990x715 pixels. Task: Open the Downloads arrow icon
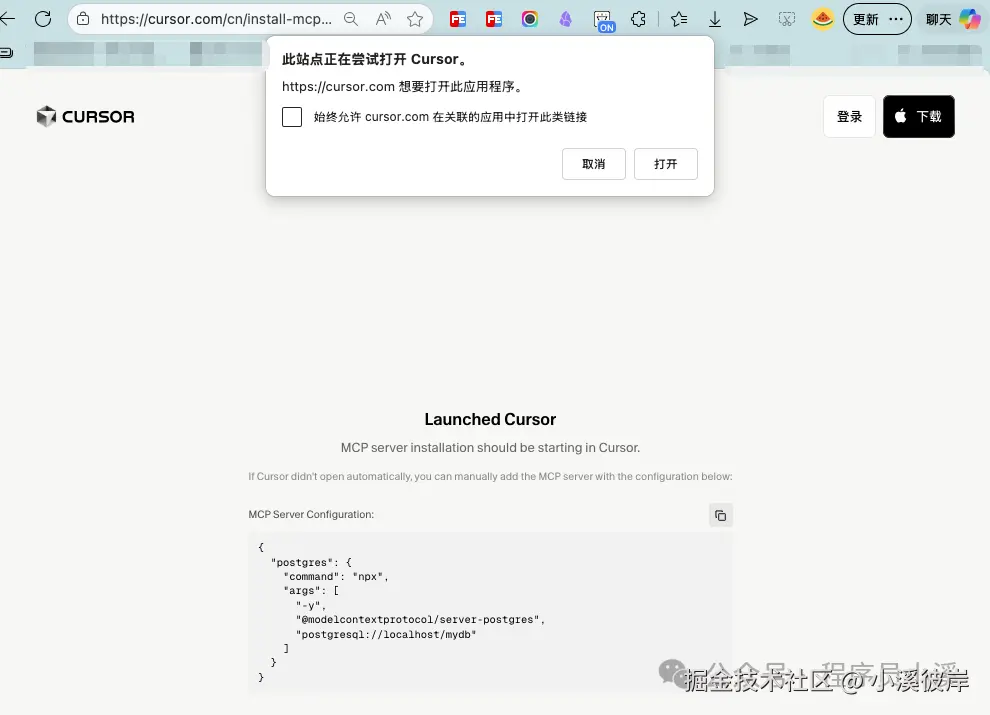pos(715,20)
